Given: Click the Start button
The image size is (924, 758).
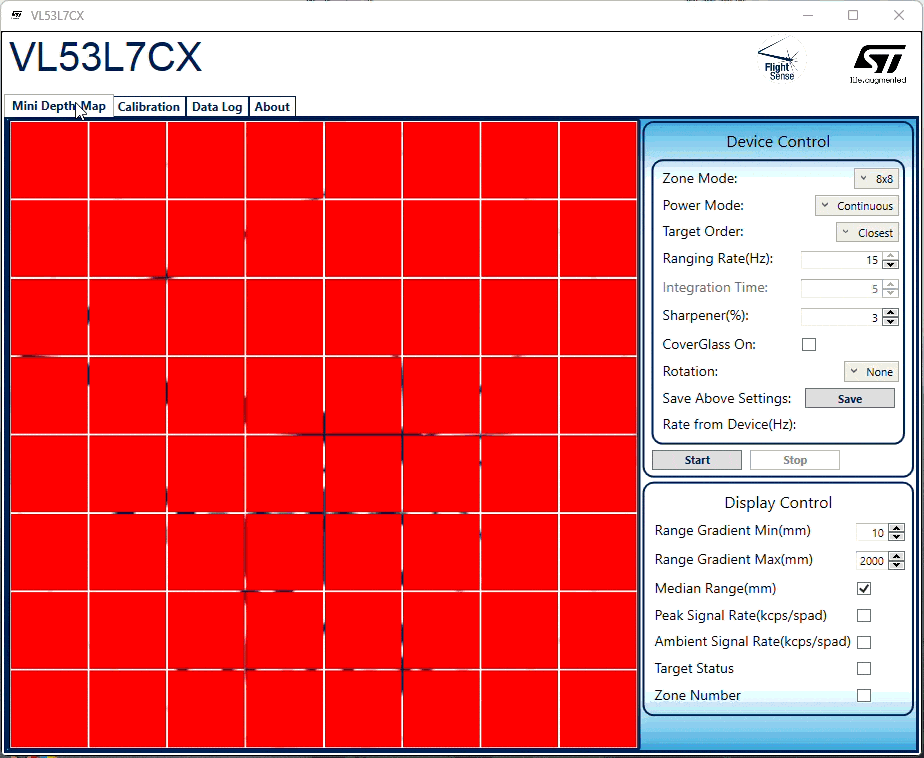Looking at the screenshot, I should (x=696, y=459).
